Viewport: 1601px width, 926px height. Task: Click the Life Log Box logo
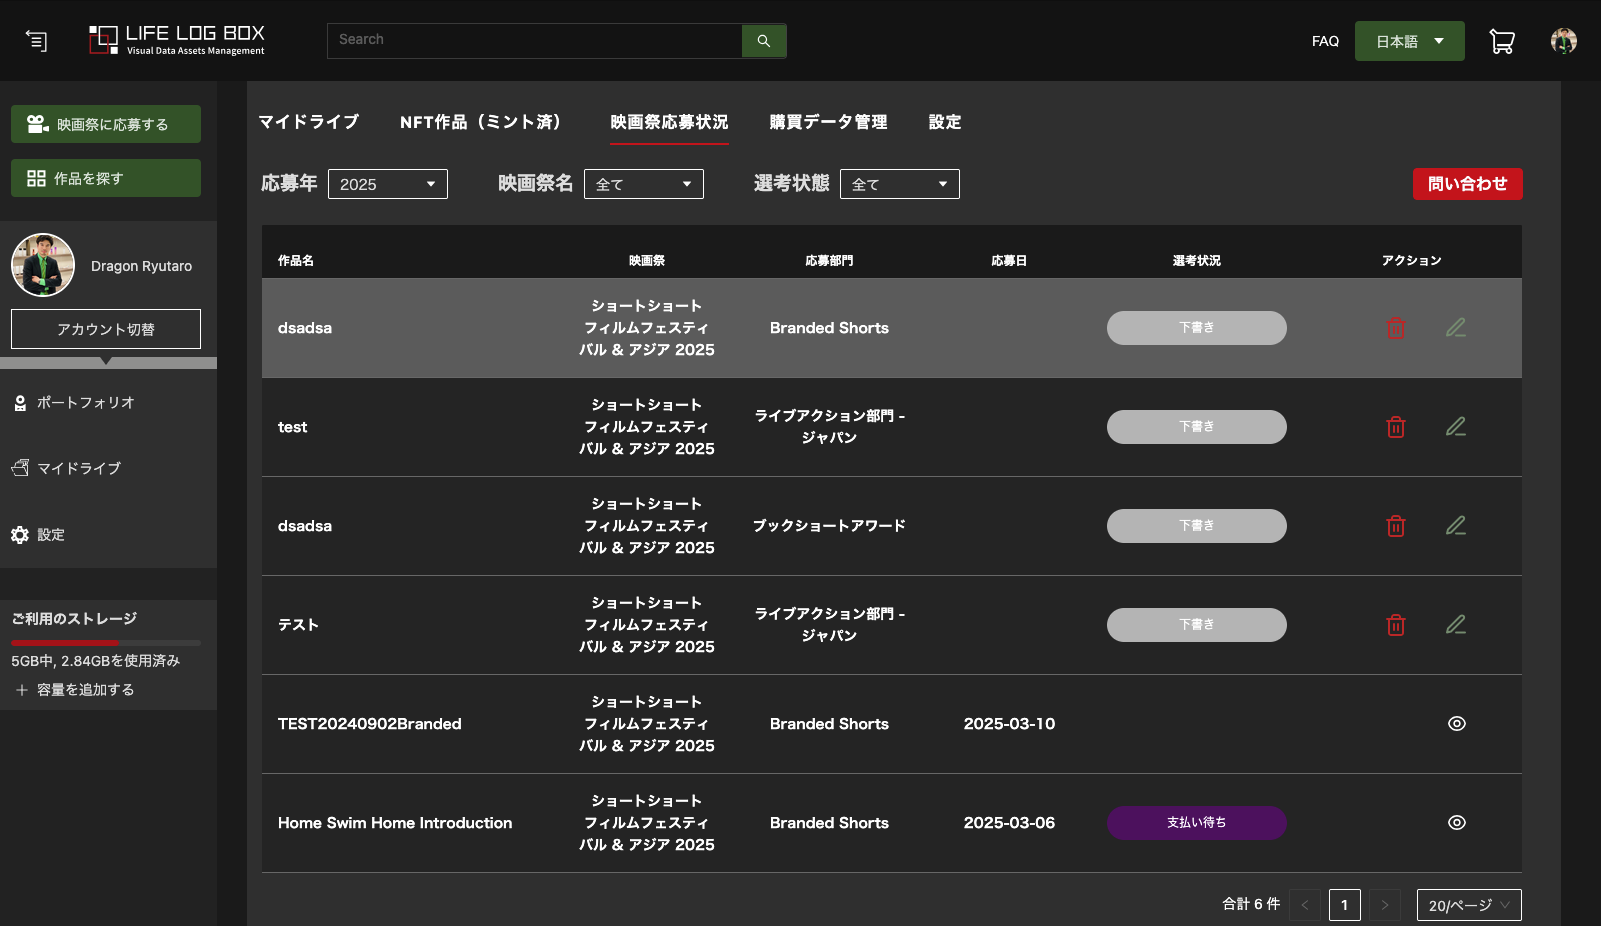[177, 40]
